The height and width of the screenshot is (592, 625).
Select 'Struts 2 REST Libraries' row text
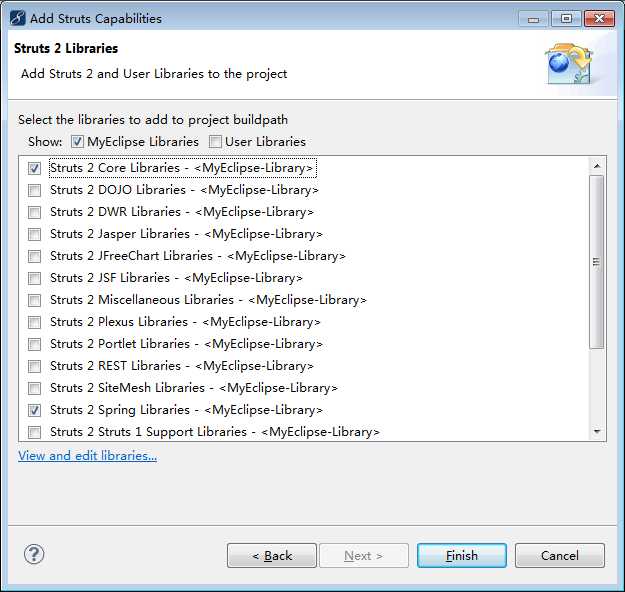click(x=182, y=366)
